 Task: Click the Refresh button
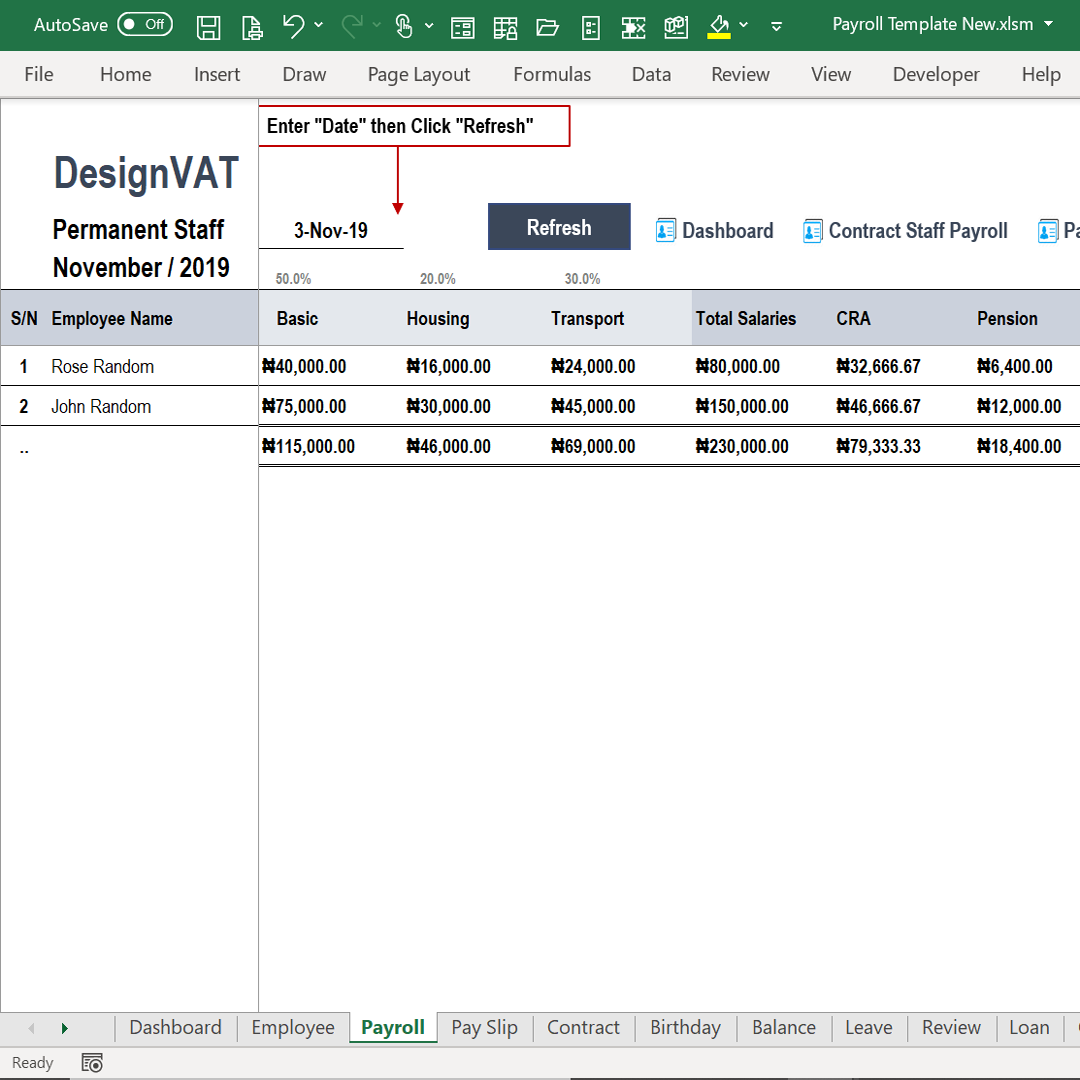pyautogui.click(x=559, y=226)
